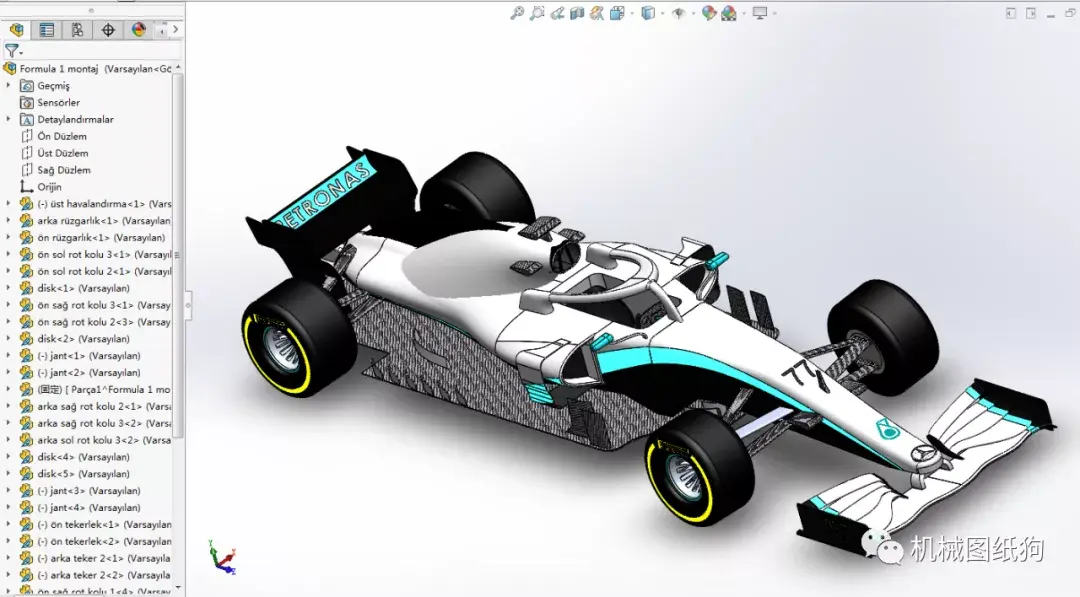The width and height of the screenshot is (1080, 597).
Task: Open View Orientation dropdown arrow
Action: [632, 13]
